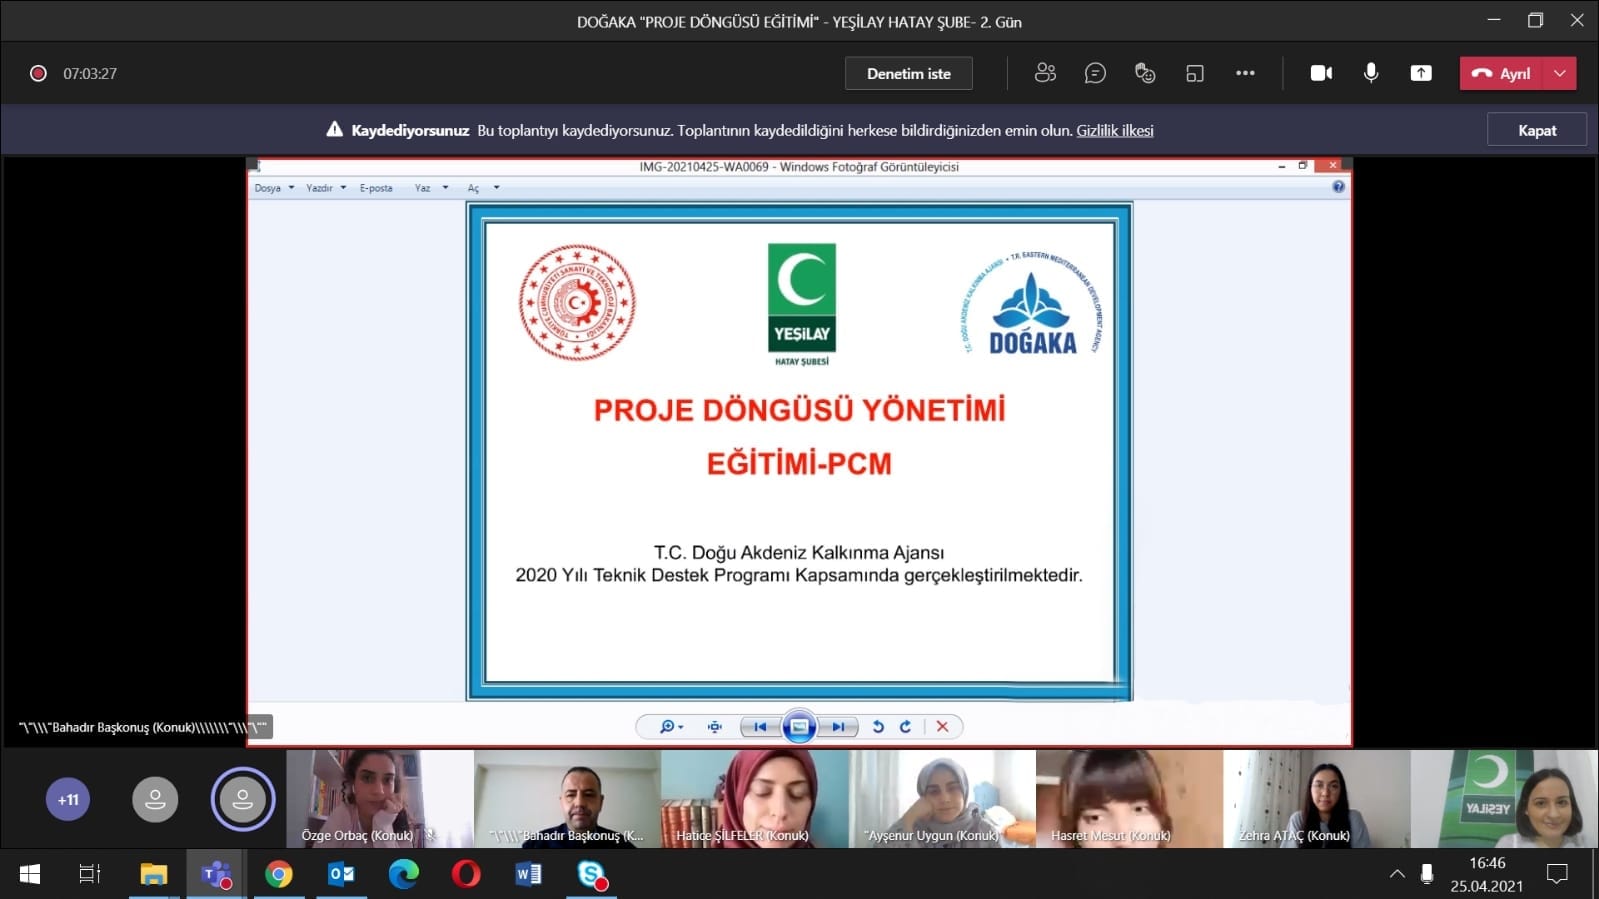1599x899 pixels.
Task: Open Skype from taskbar
Action: (x=592, y=874)
